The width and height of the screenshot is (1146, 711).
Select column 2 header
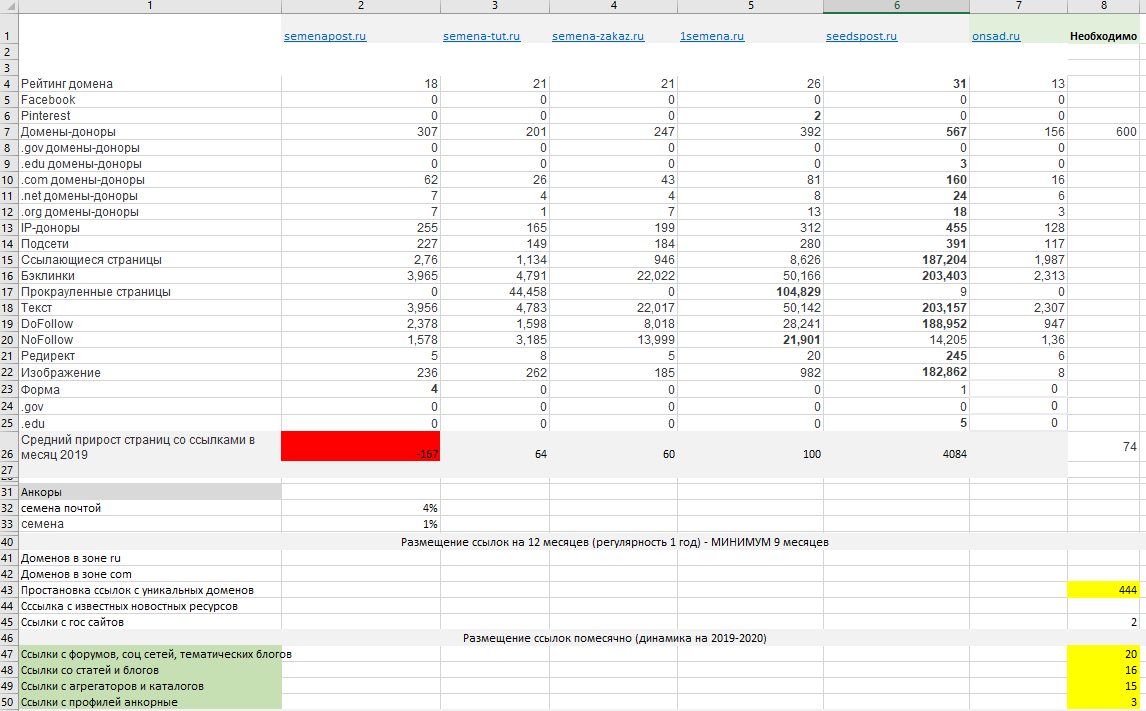click(x=360, y=6)
